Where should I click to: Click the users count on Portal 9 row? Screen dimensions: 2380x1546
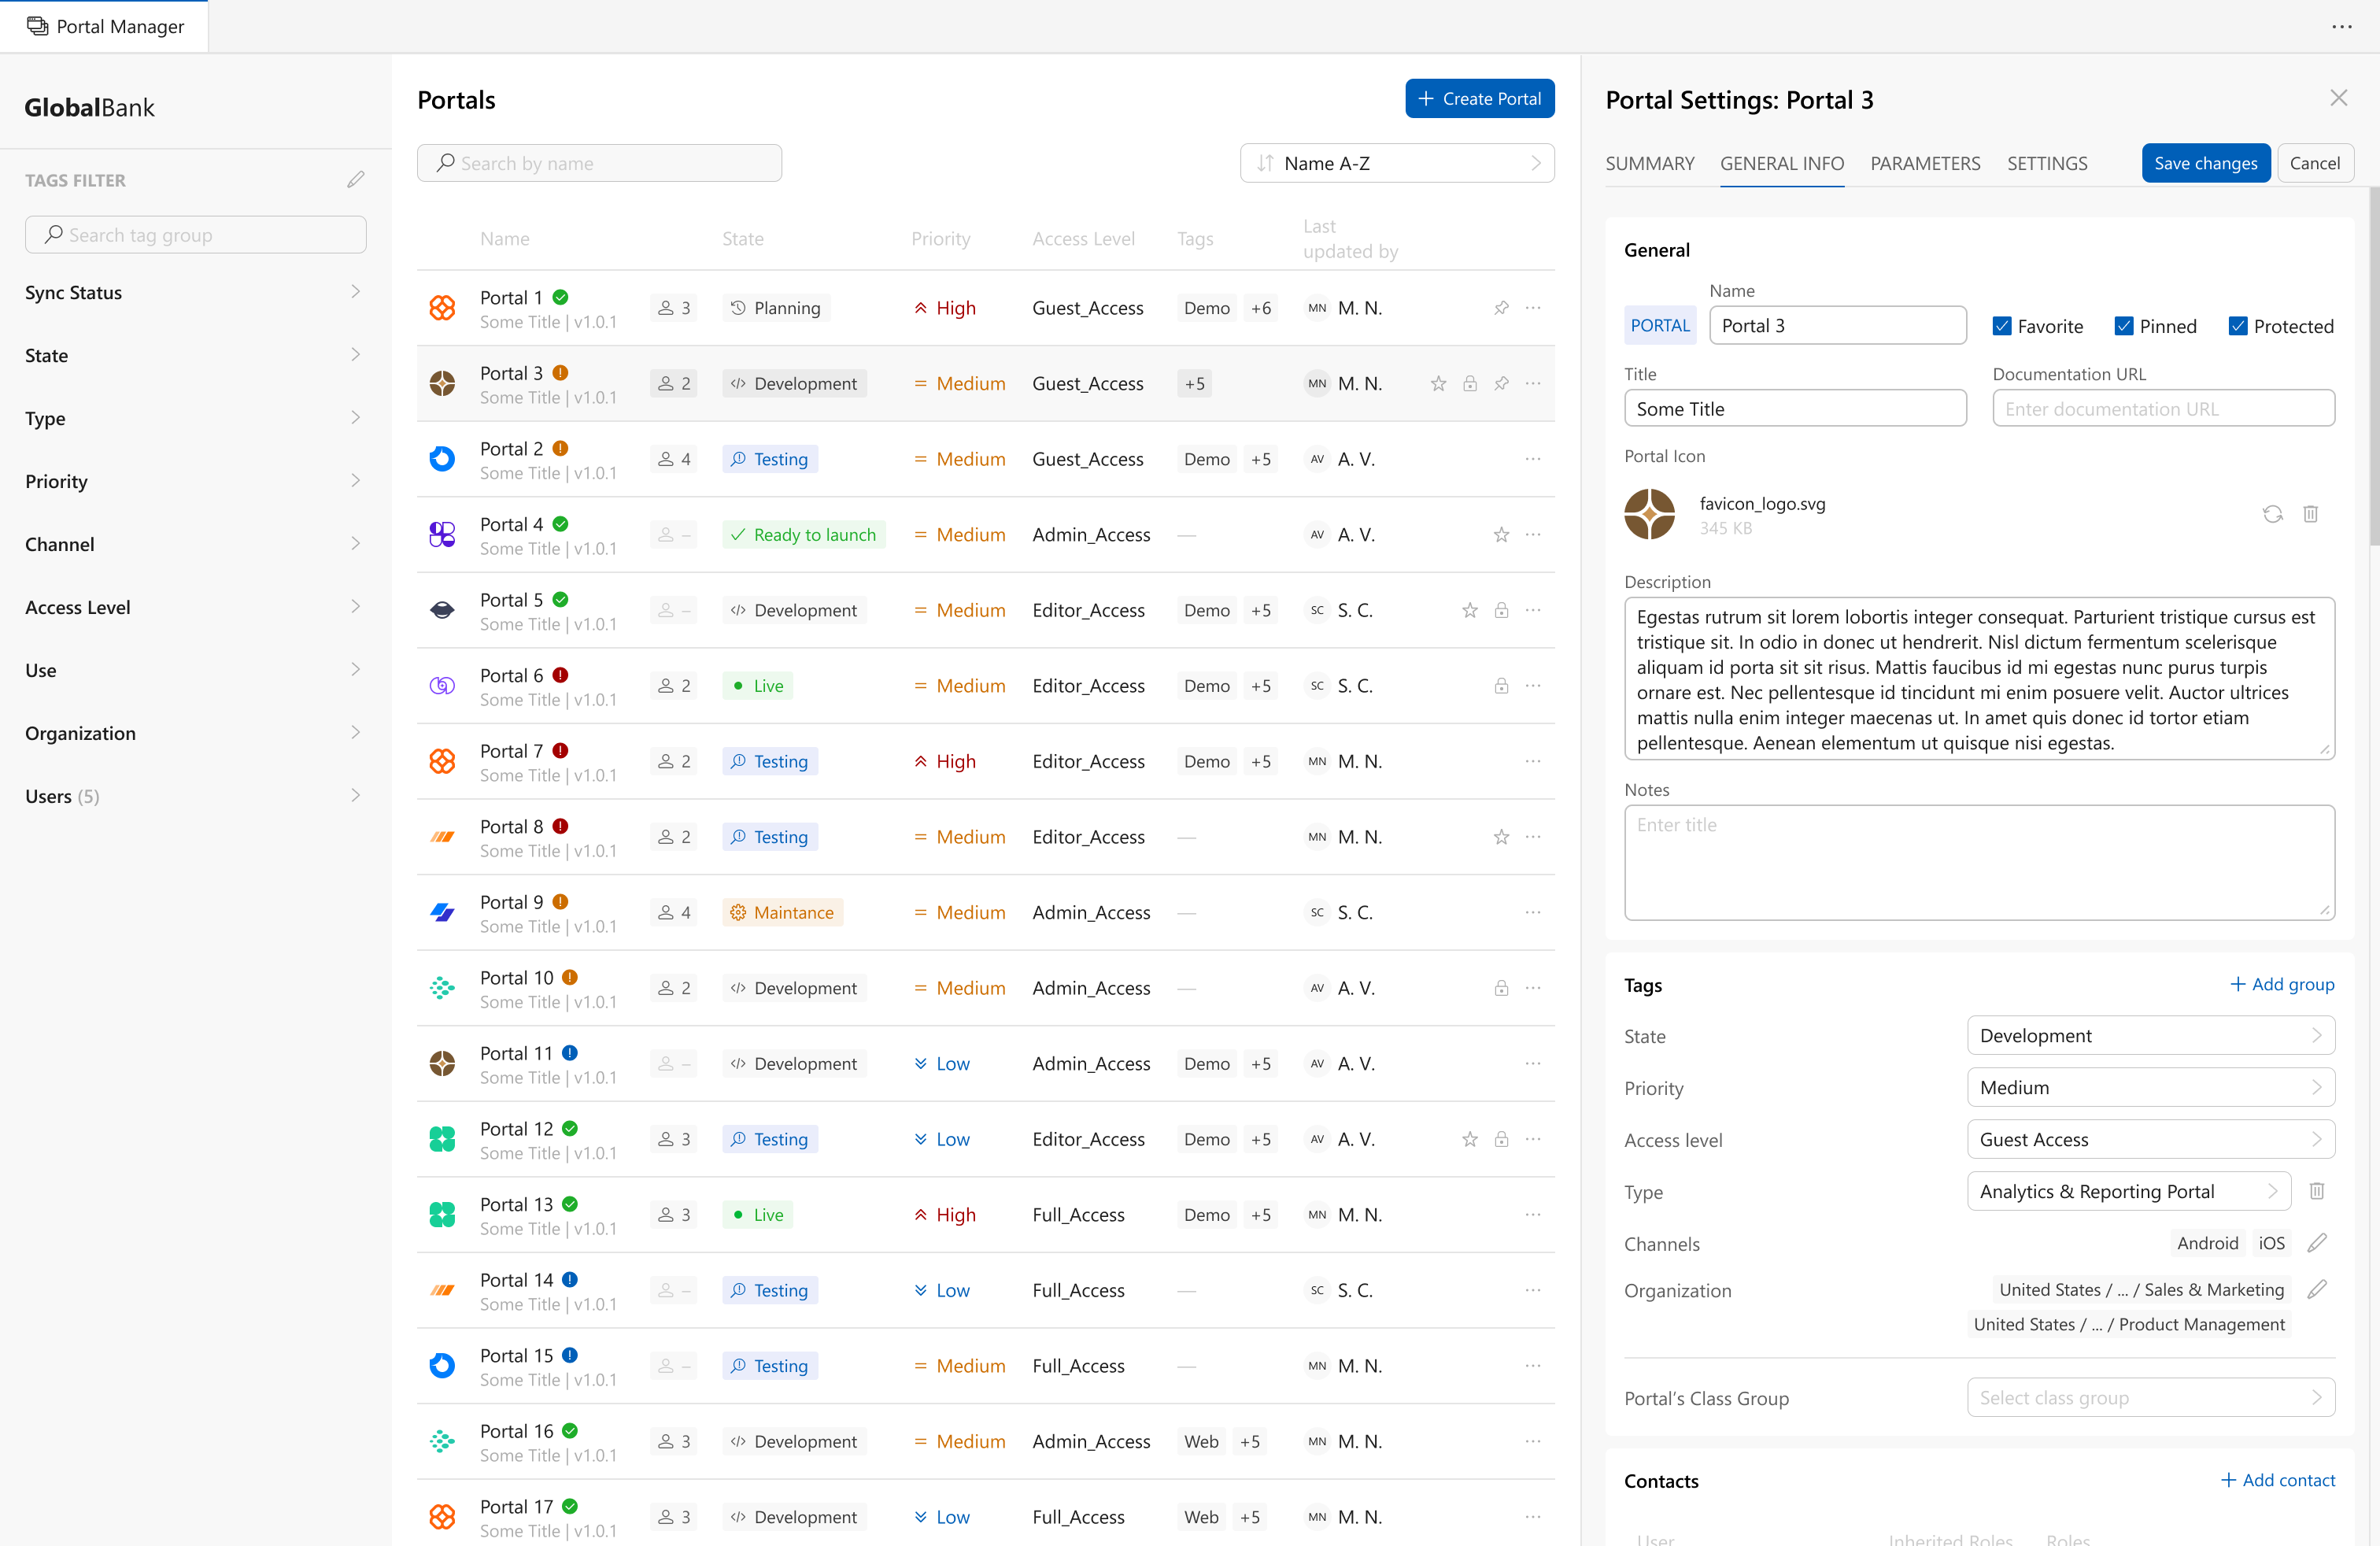click(675, 913)
